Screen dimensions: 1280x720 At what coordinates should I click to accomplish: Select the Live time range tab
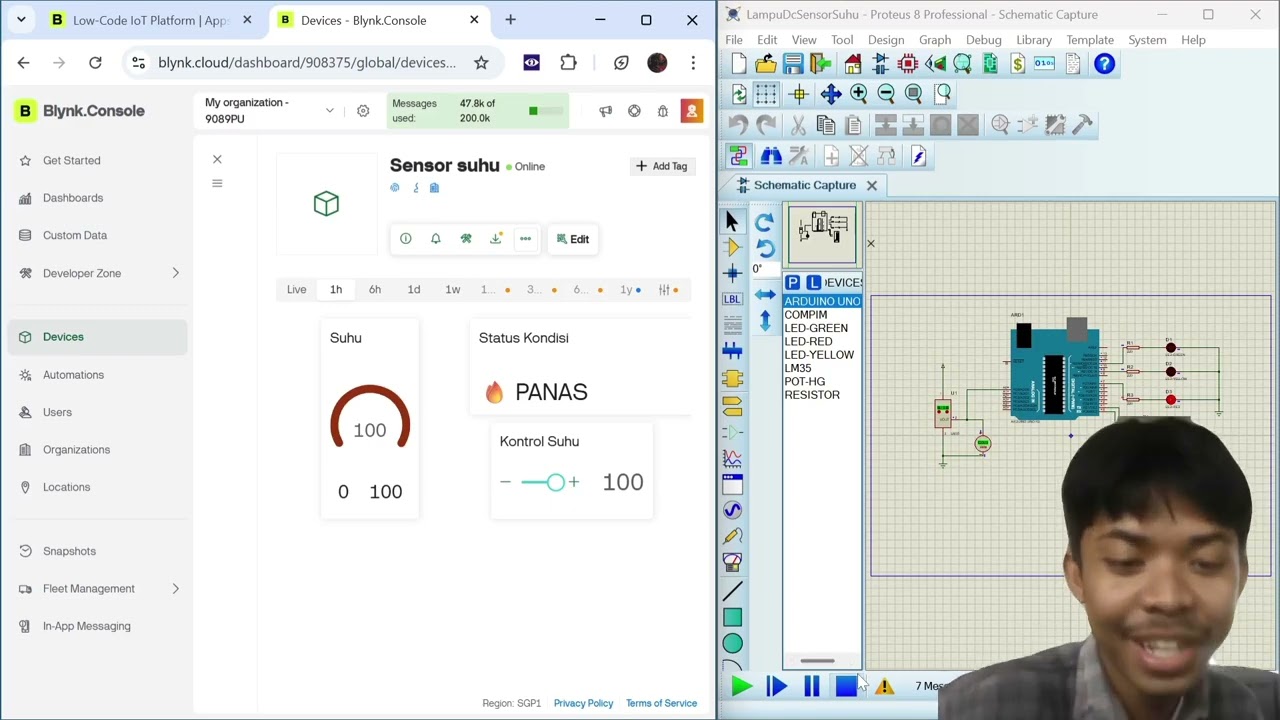pyautogui.click(x=297, y=290)
